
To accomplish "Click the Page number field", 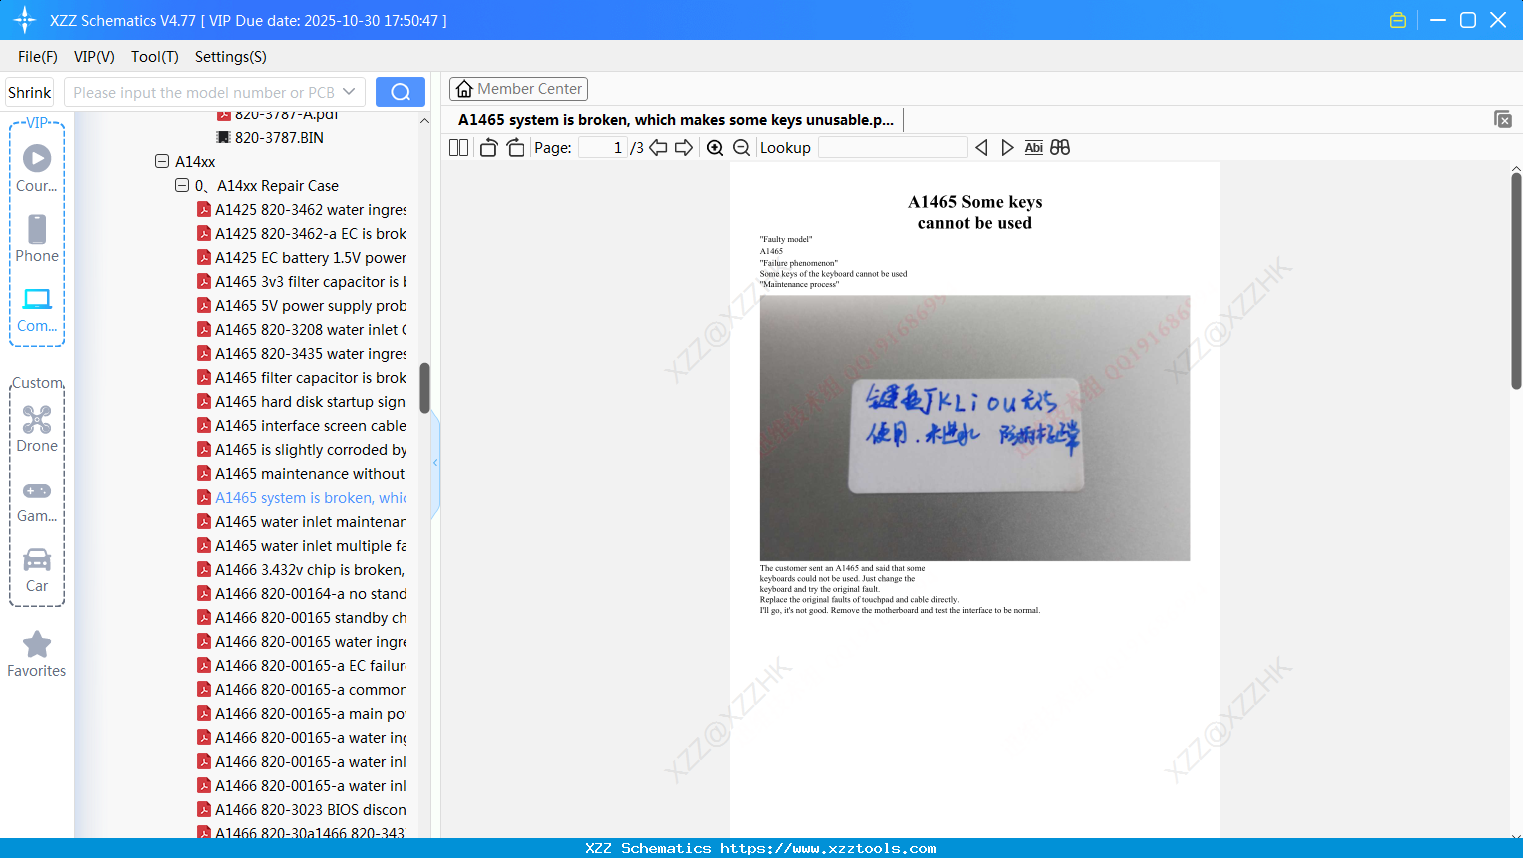I will [x=603, y=148].
